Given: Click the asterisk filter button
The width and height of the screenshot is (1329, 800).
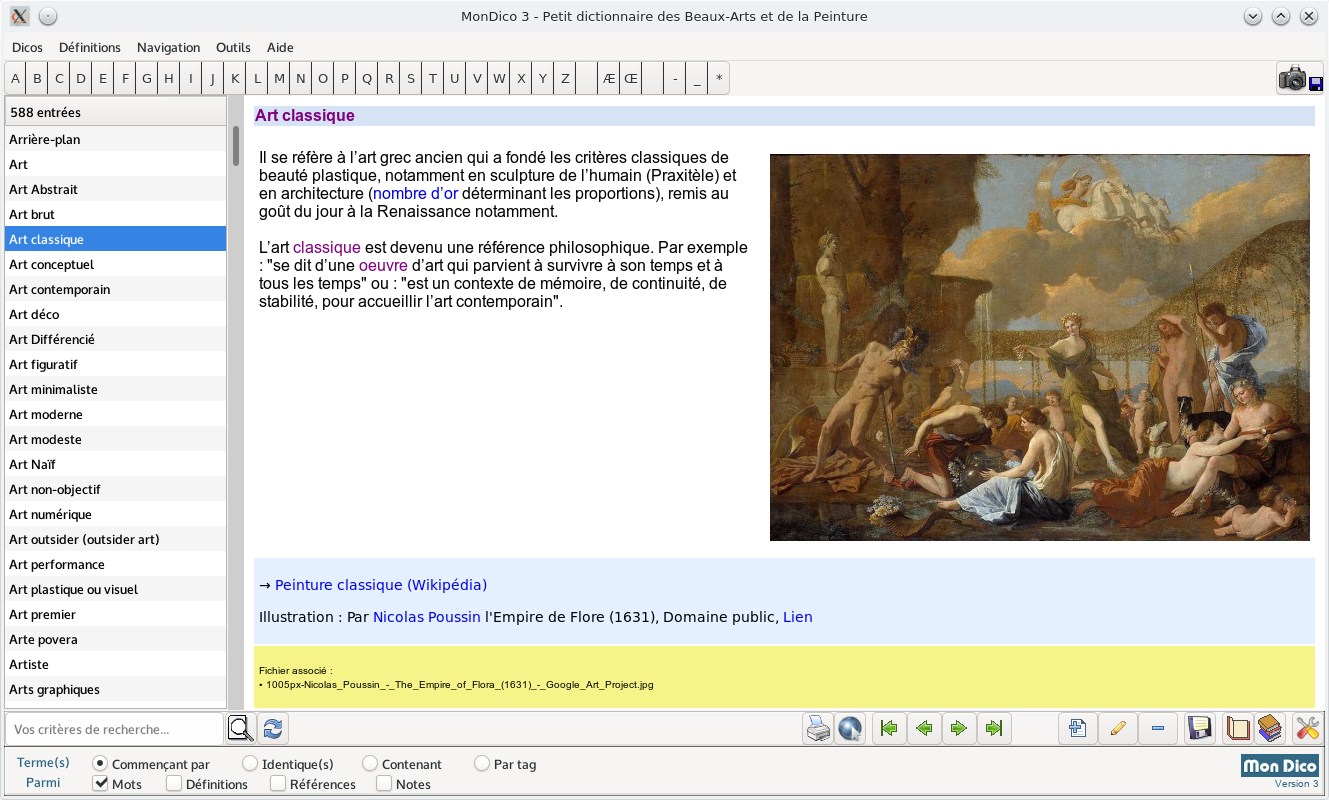Looking at the screenshot, I should 719,78.
